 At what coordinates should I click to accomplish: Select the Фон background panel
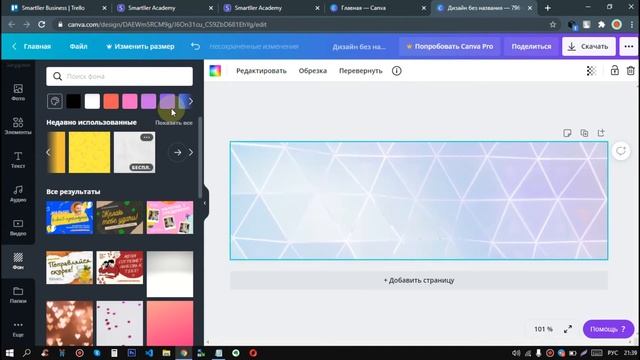pyautogui.click(x=18, y=261)
